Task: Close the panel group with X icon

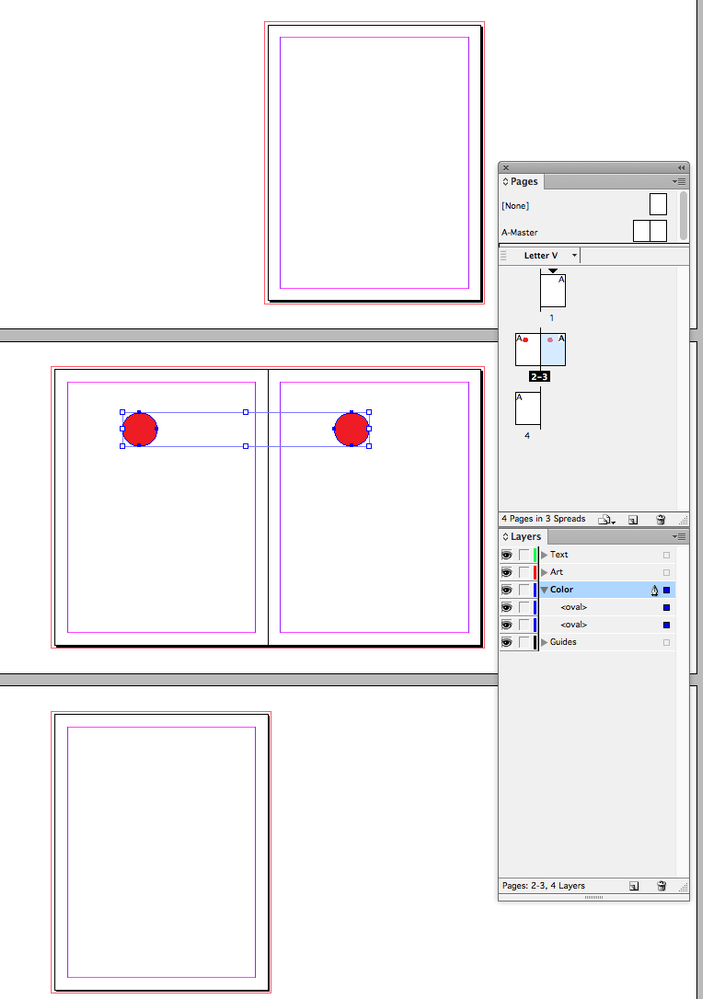Action: 505,168
